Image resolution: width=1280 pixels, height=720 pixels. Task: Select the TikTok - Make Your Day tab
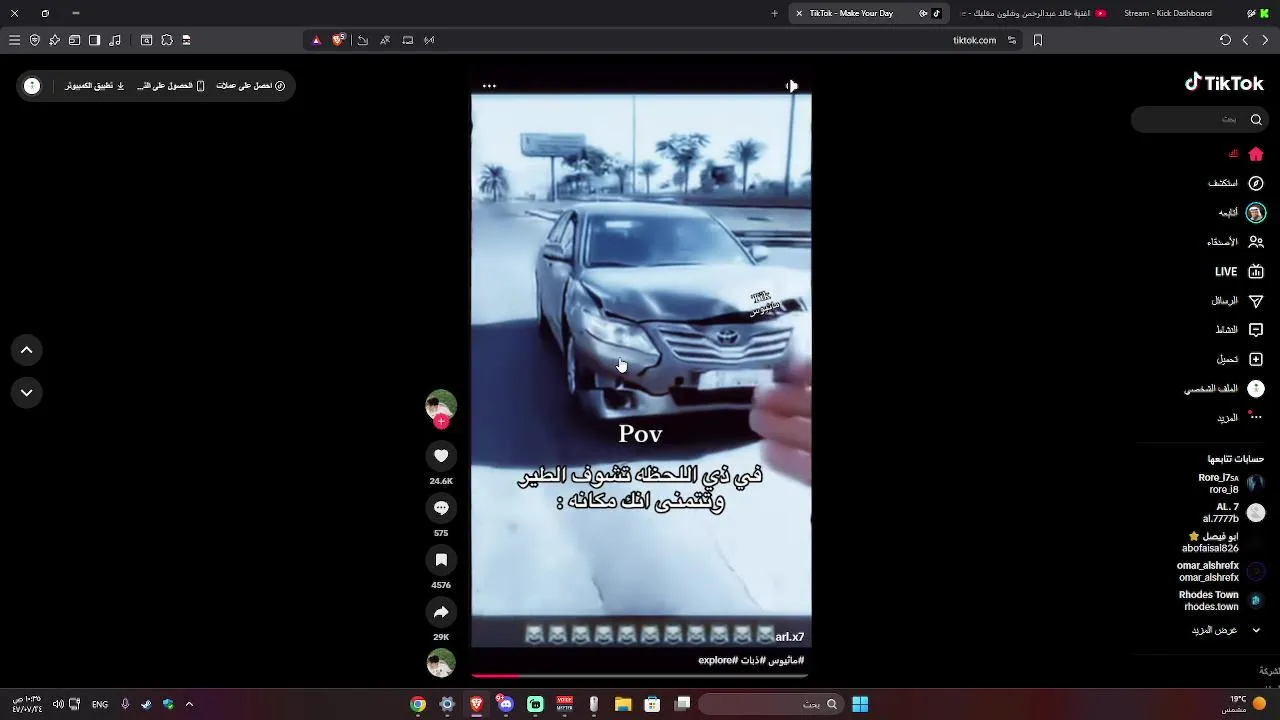click(x=868, y=13)
